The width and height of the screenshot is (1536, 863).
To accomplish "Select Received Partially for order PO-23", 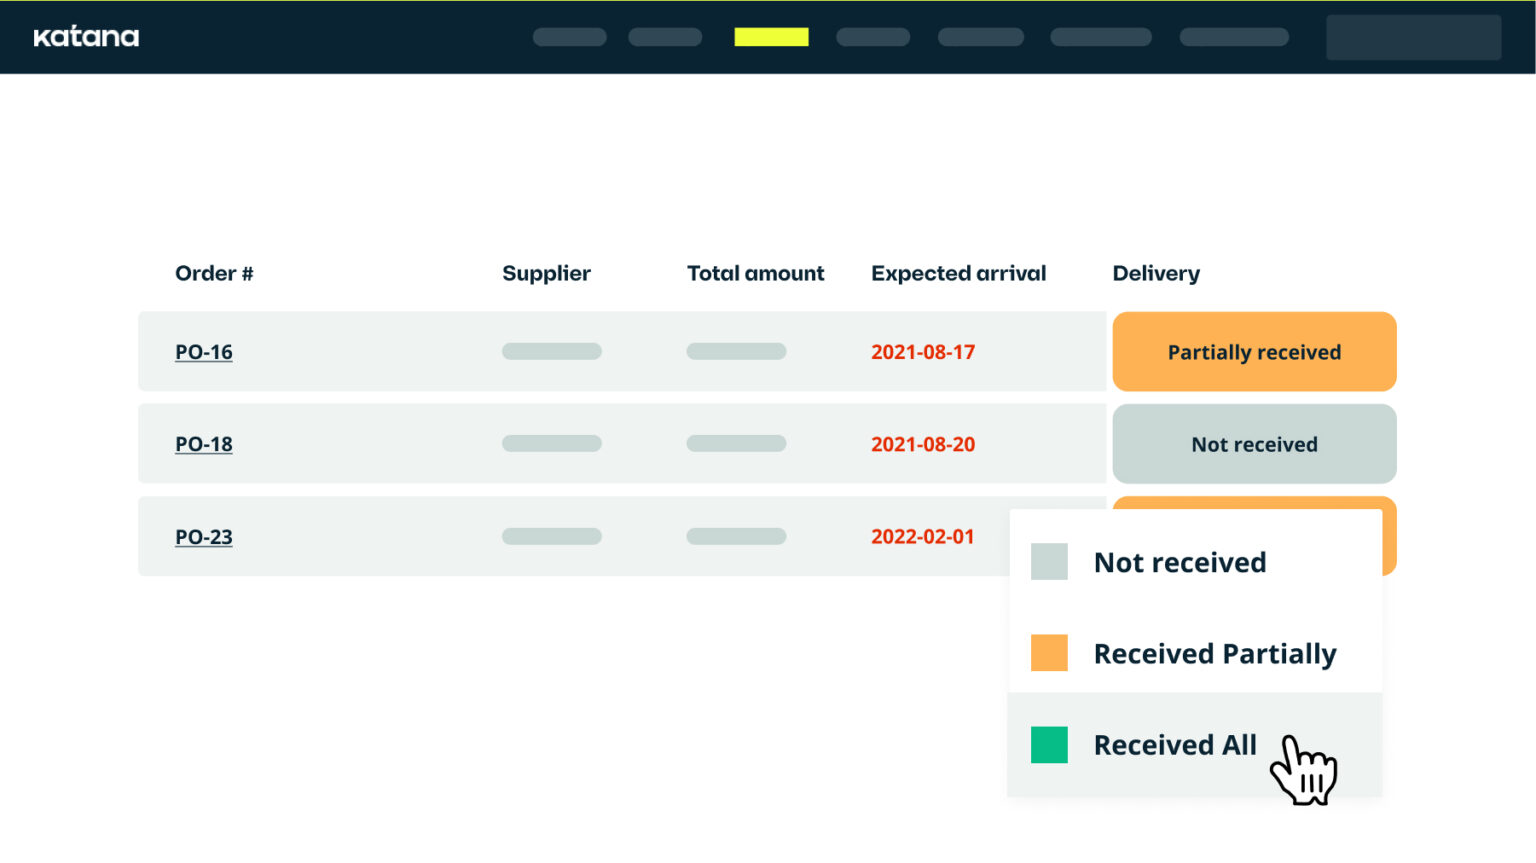I will (x=1215, y=653).
